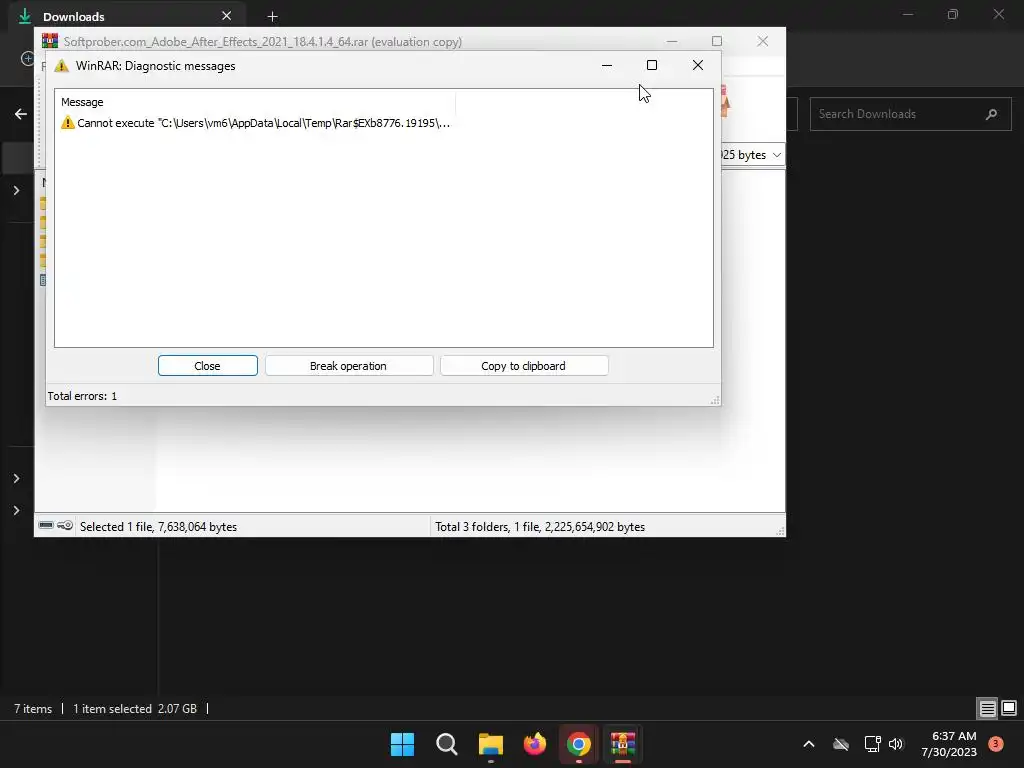
Task: Click Total 3 folders status text
Action: 540,526
